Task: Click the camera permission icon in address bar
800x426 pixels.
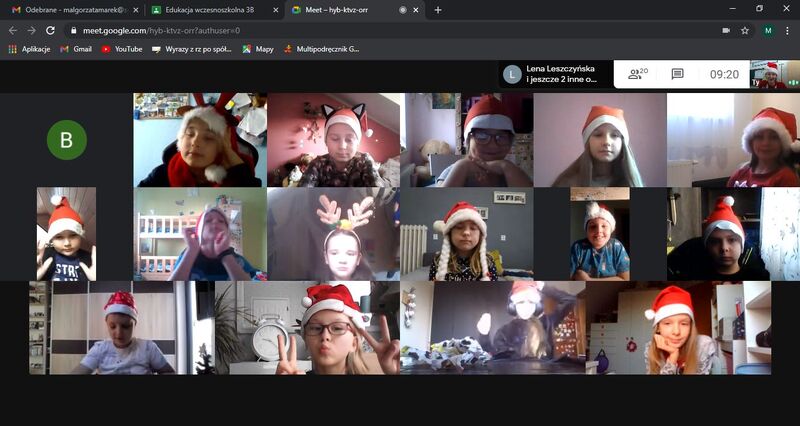Action: 725,30
